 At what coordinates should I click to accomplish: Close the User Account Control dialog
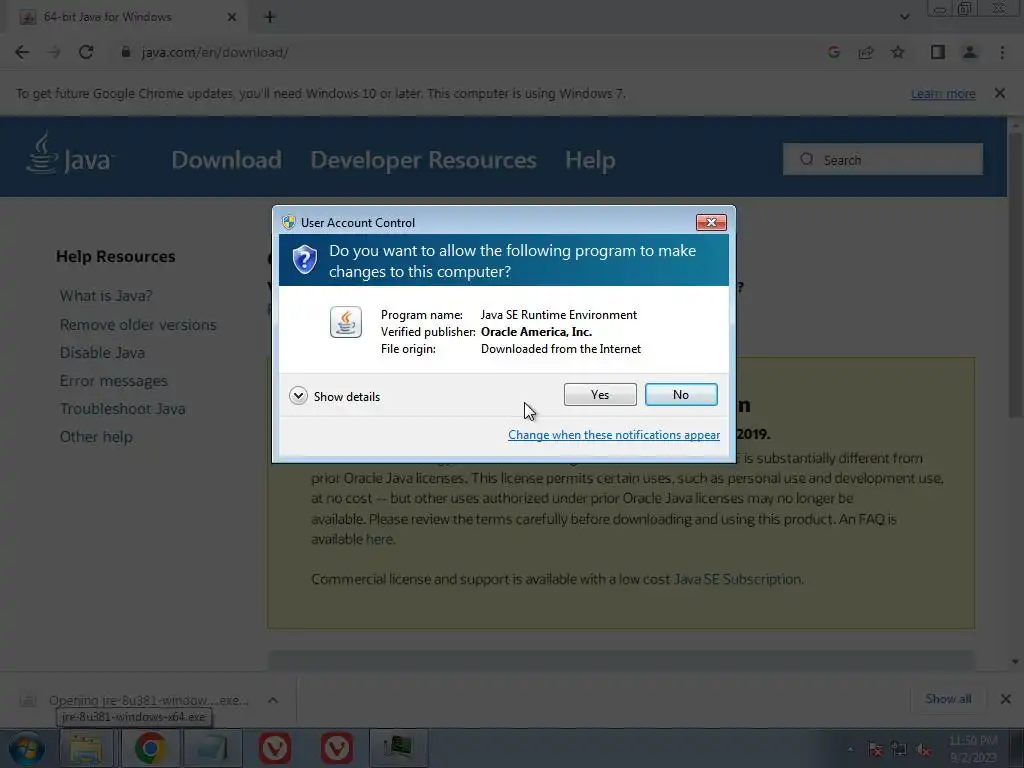[x=711, y=223]
